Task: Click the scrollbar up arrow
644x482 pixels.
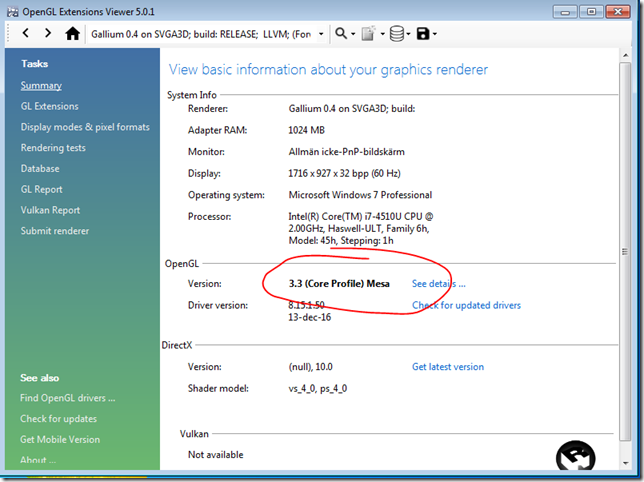Action: coord(625,55)
